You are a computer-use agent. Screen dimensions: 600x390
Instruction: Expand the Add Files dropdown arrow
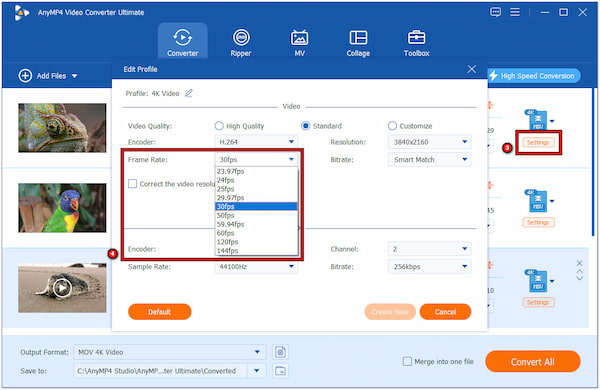point(74,76)
